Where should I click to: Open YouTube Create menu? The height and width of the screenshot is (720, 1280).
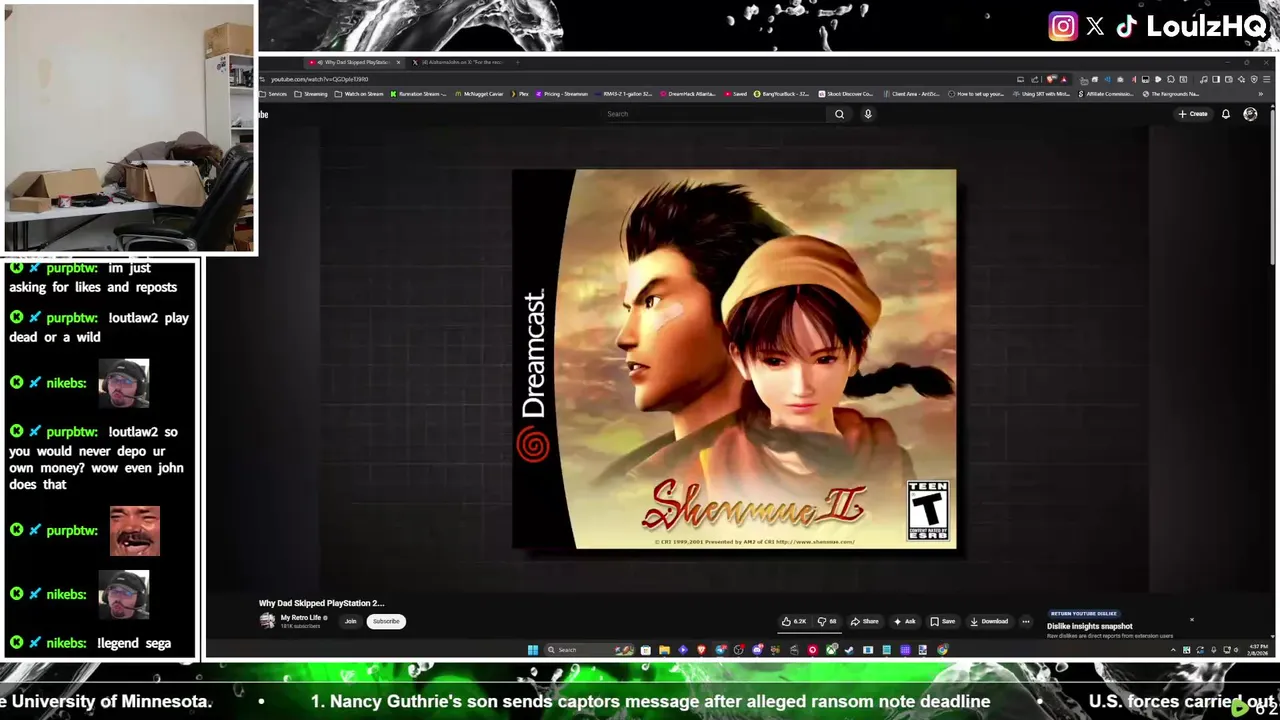(1193, 114)
